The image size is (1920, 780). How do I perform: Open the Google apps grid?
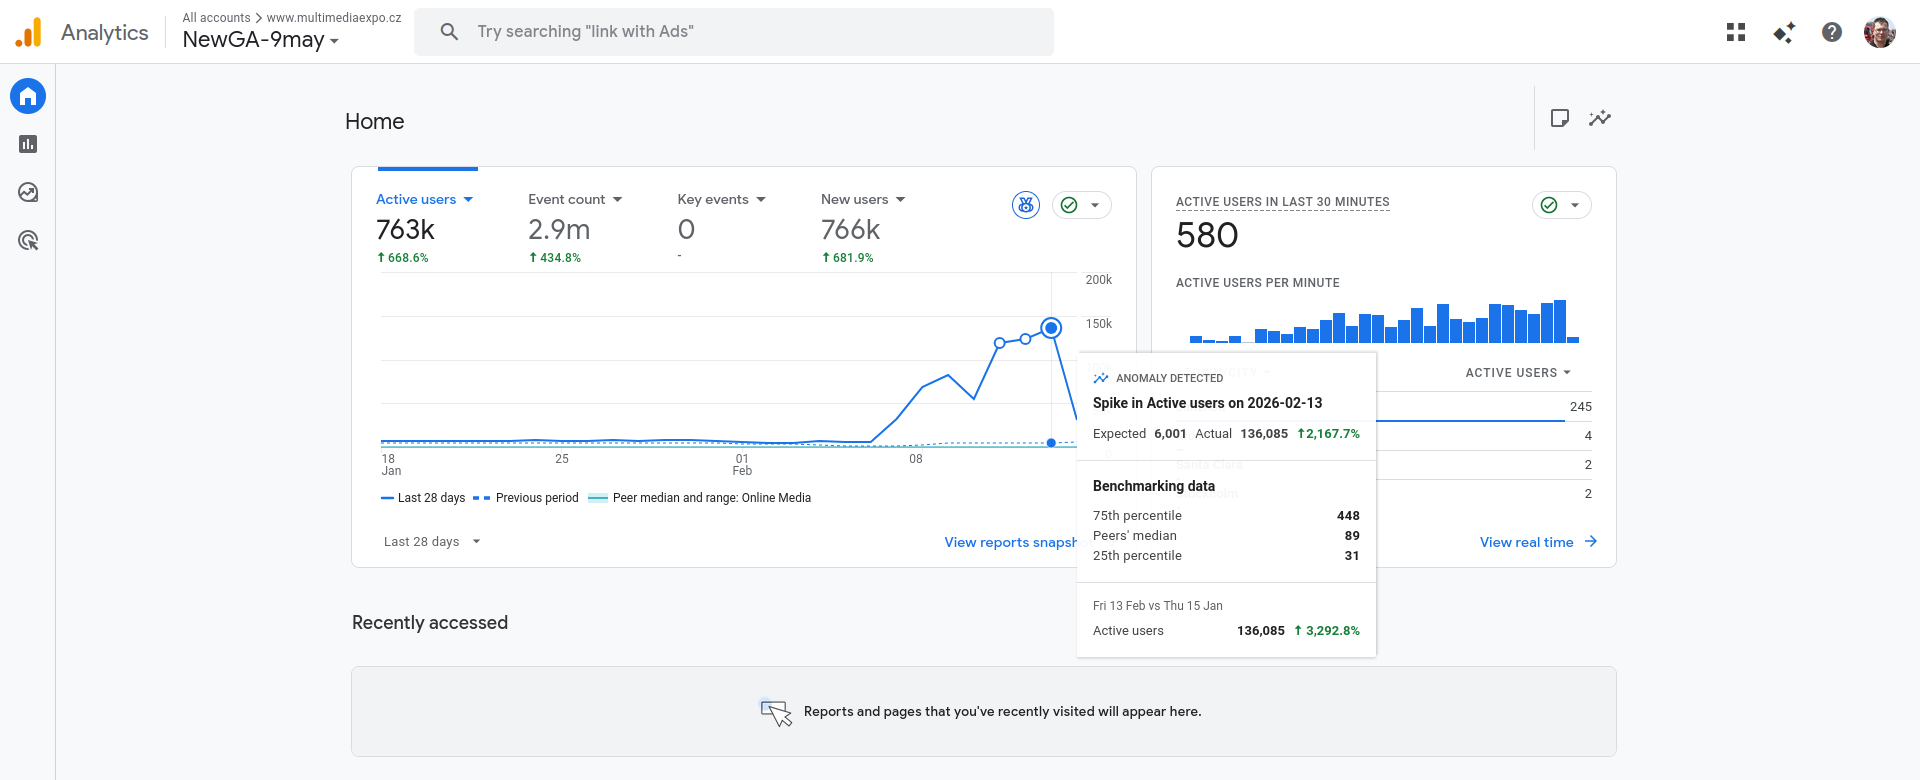point(1736,32)
